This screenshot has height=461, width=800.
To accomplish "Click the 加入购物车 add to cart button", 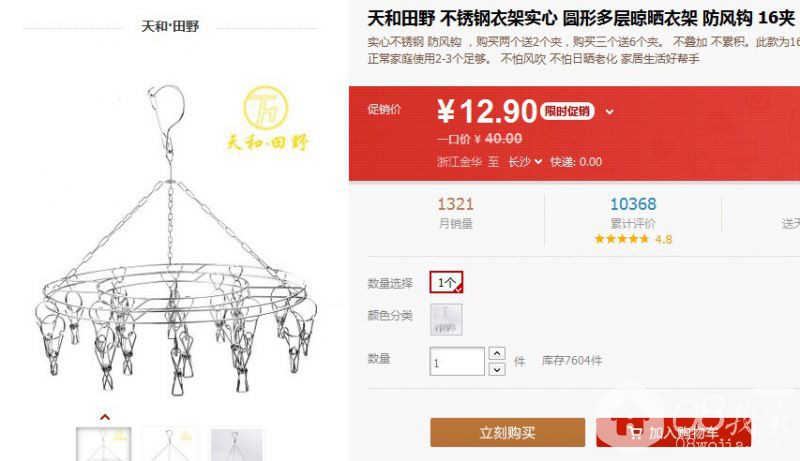I will (673, 432).
